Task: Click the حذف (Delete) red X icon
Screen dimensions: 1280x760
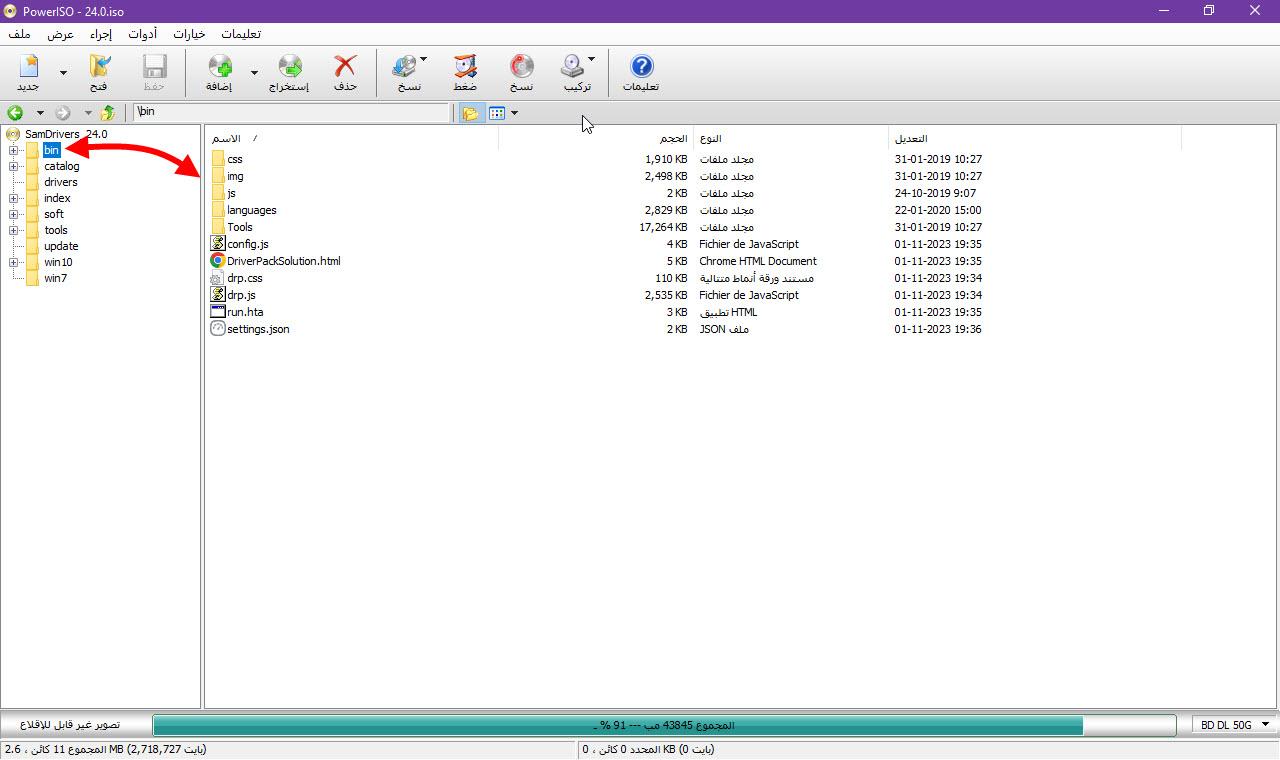Action: pyautogui.click(x=345, y=67)
